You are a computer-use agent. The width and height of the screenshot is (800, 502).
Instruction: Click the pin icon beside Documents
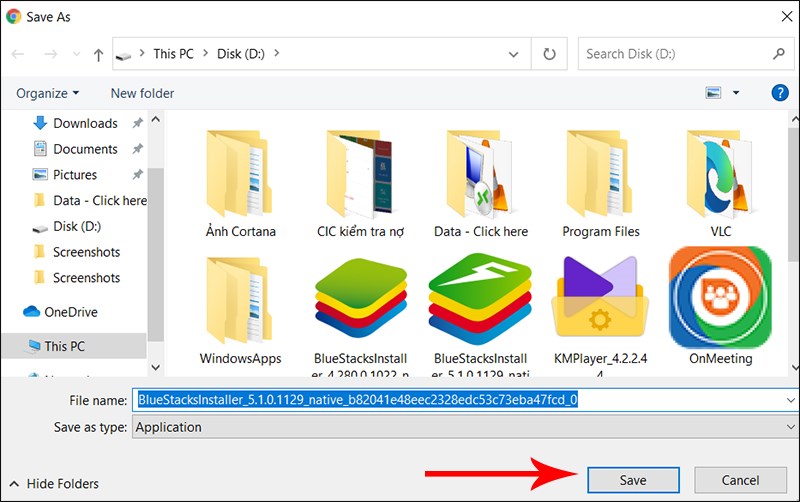137,149
